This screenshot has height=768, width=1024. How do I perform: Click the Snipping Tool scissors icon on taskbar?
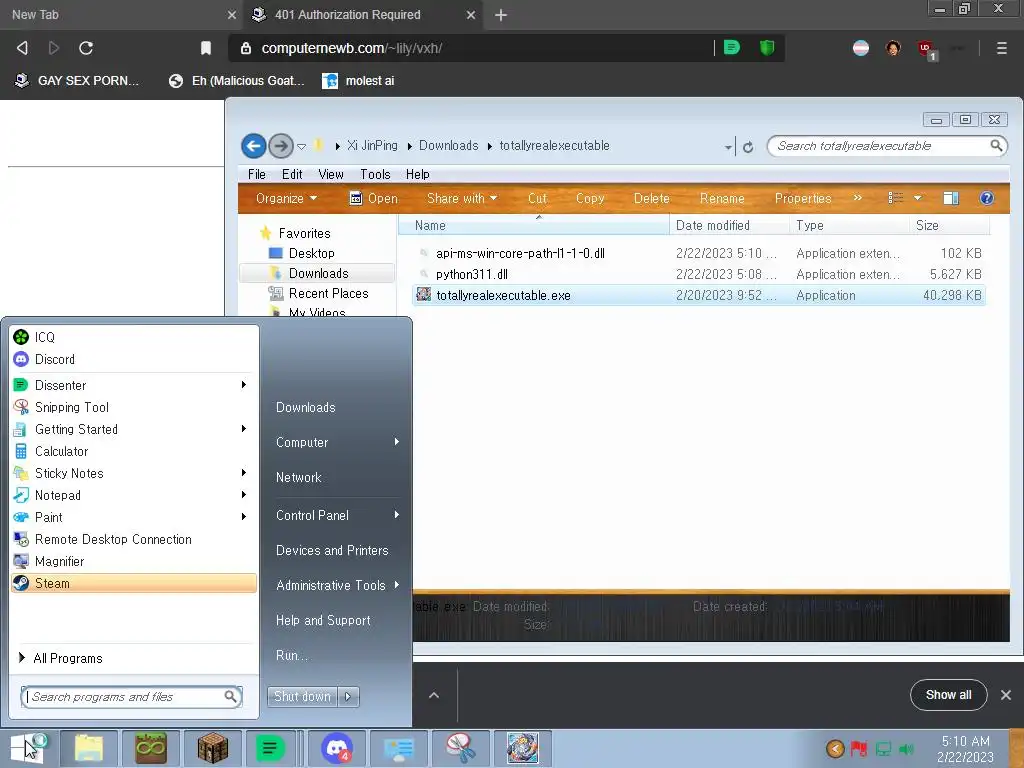[x=460, y=748]
